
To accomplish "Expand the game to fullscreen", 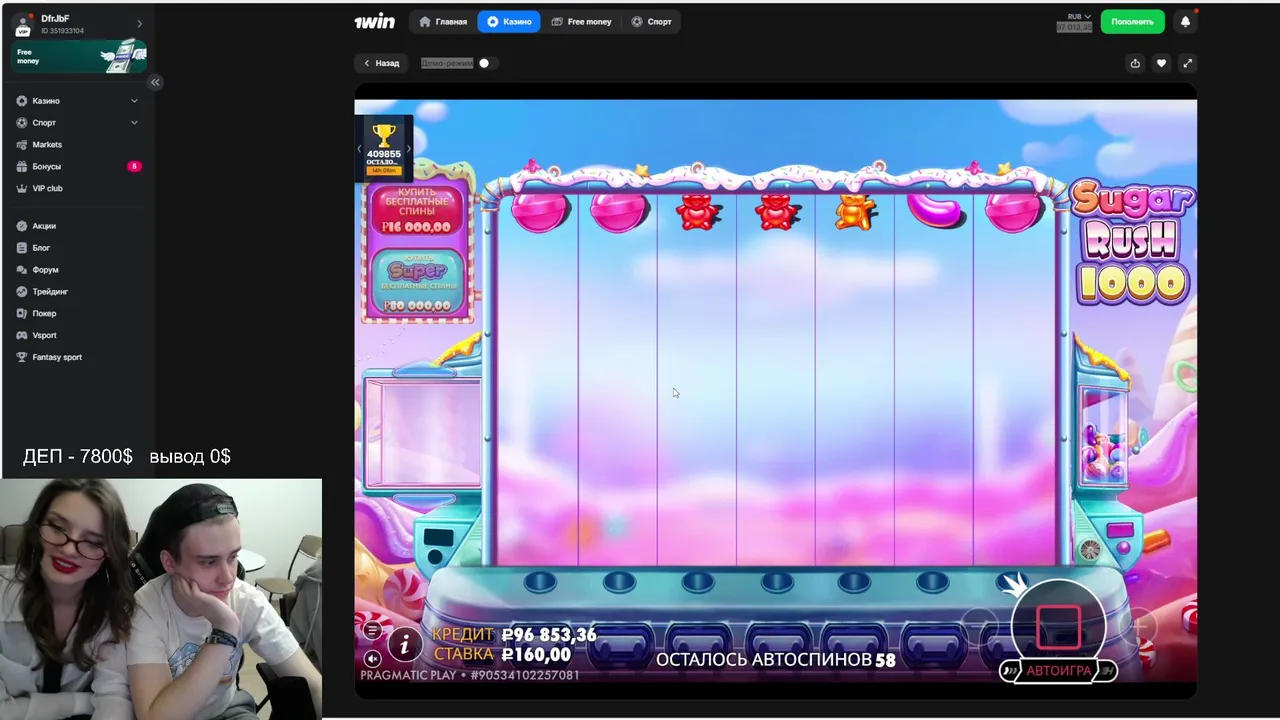I will click(x=1187, y=63).
